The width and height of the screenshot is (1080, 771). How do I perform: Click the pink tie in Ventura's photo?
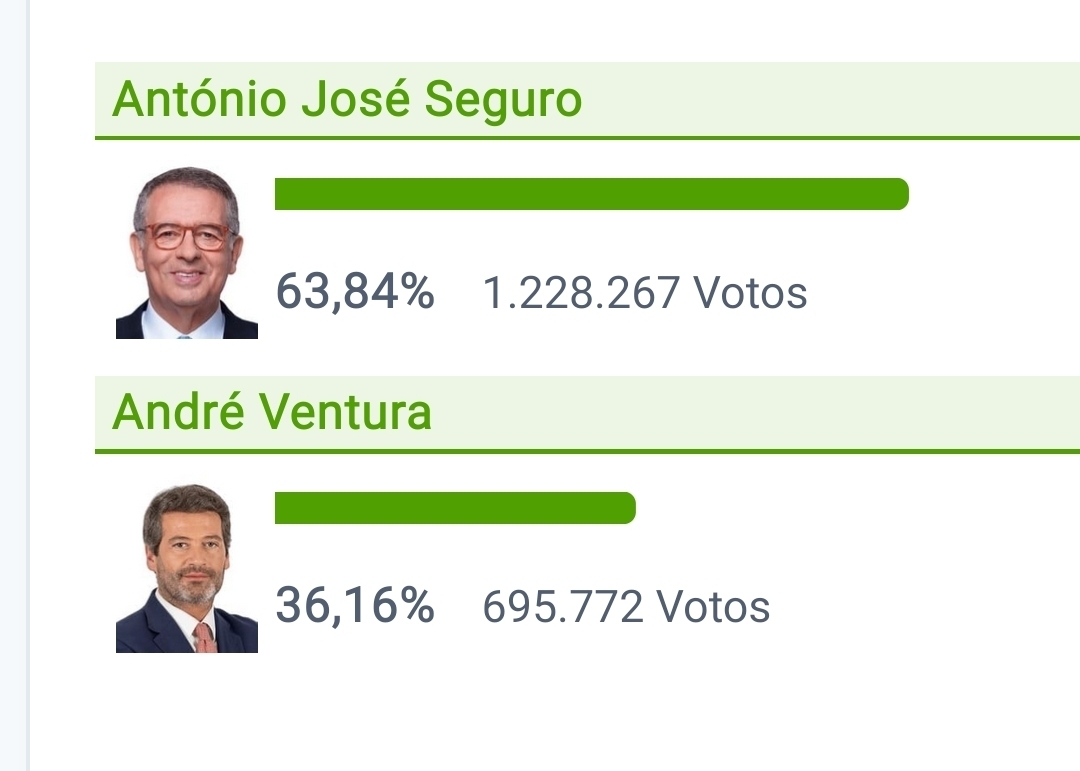[x=204, y=637]
